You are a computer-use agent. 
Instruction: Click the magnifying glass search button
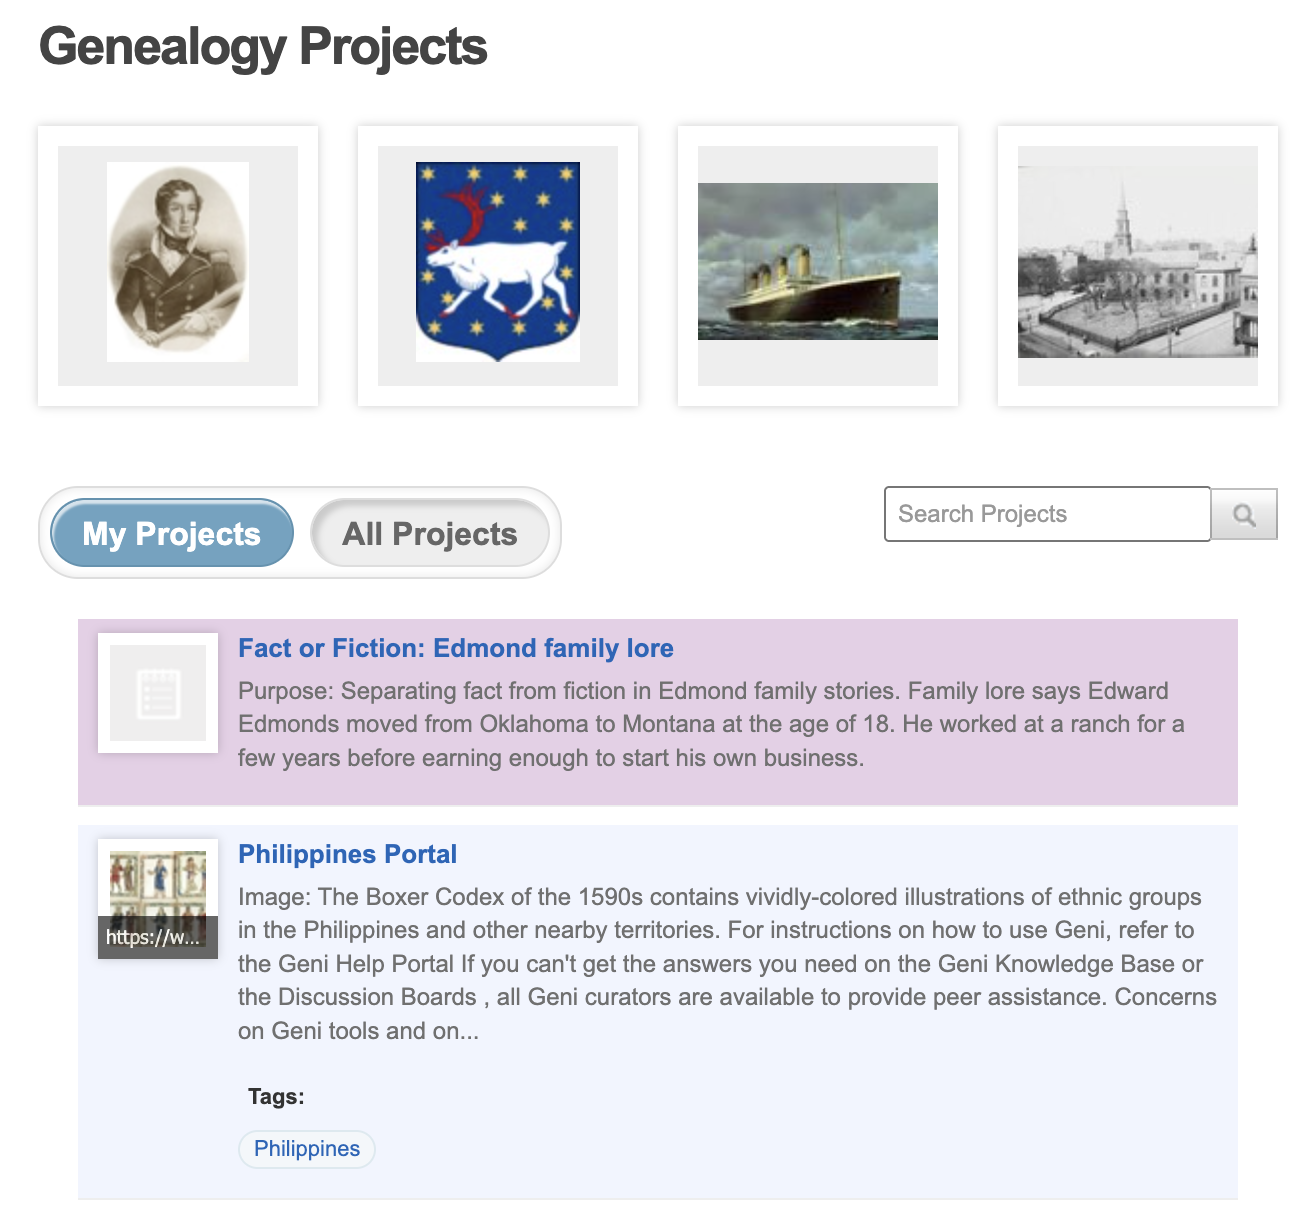point(1244,514)
